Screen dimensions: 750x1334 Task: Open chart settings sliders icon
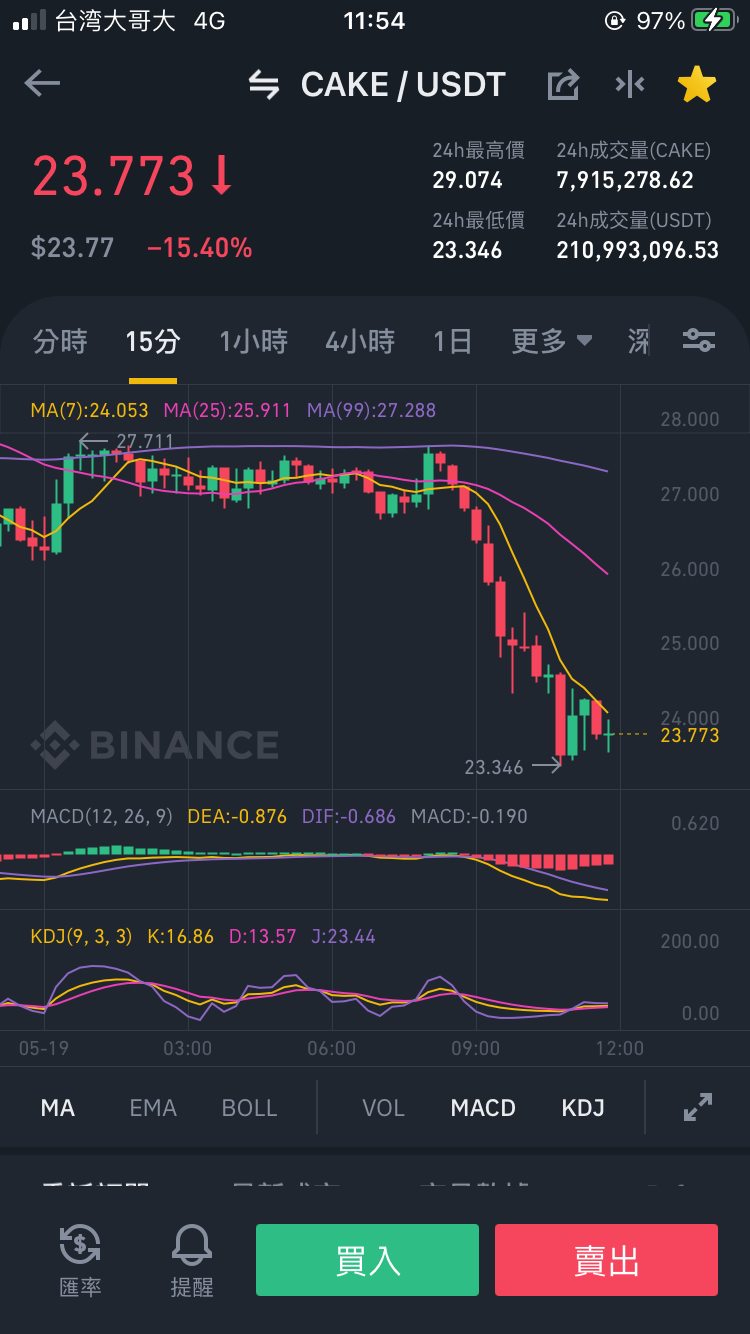(699, 341)
